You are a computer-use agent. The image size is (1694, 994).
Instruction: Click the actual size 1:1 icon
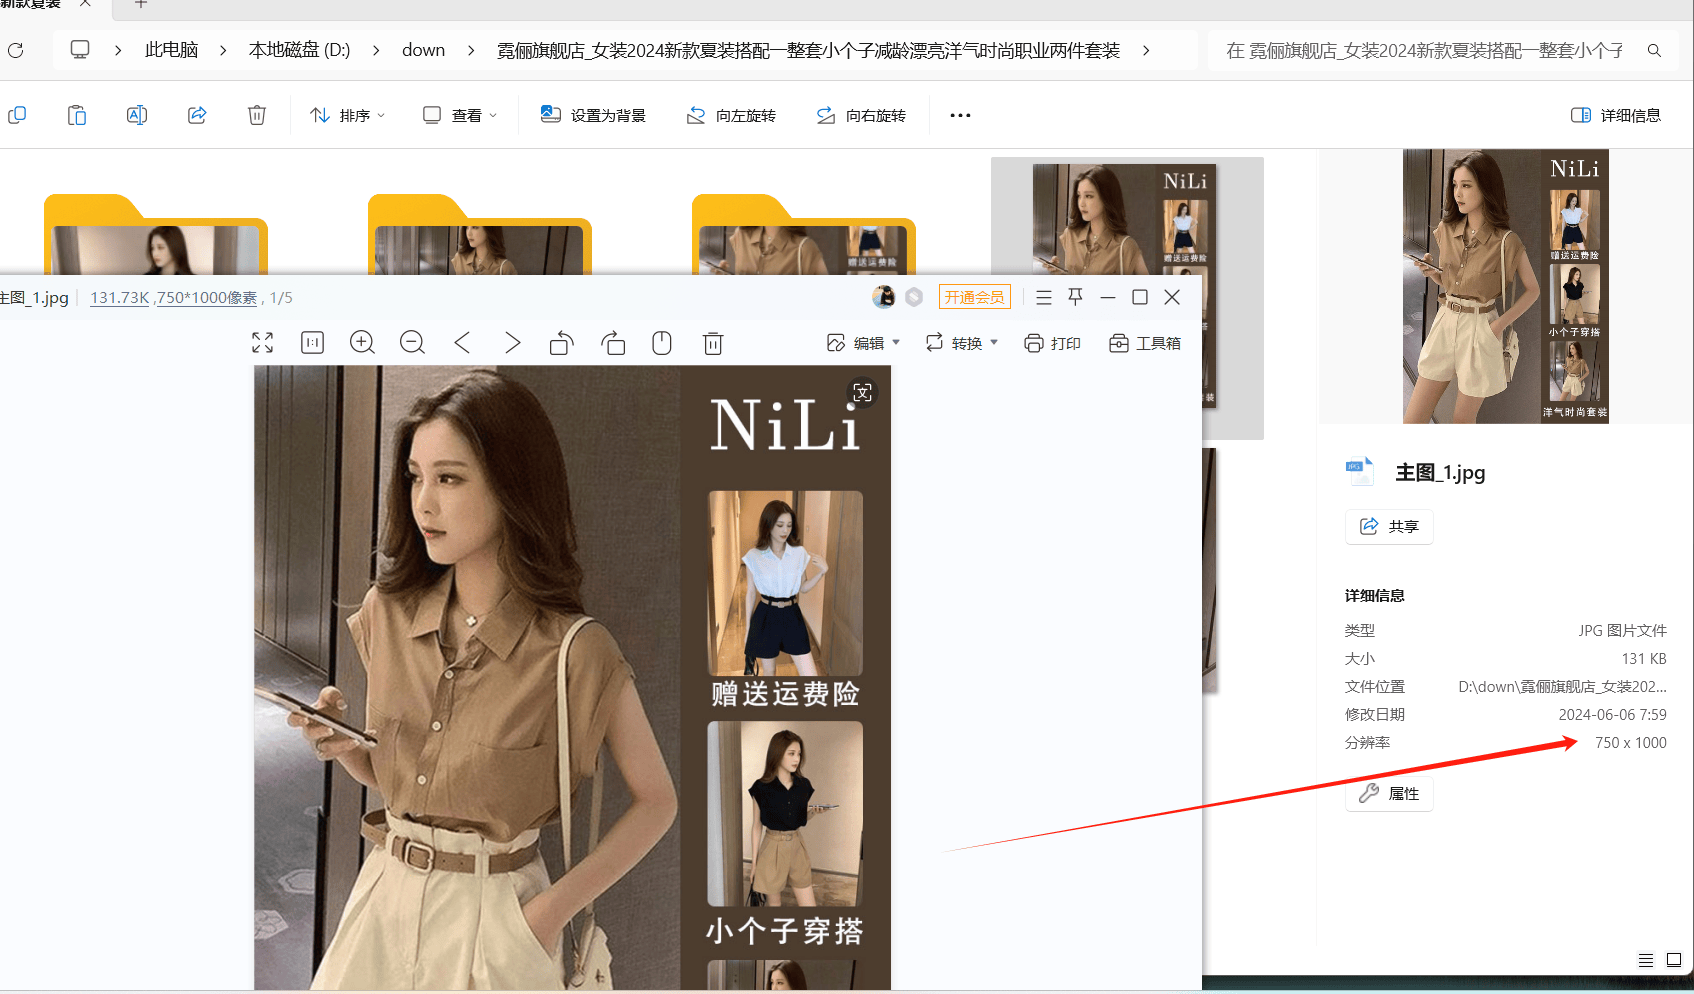tap(312, 343)
